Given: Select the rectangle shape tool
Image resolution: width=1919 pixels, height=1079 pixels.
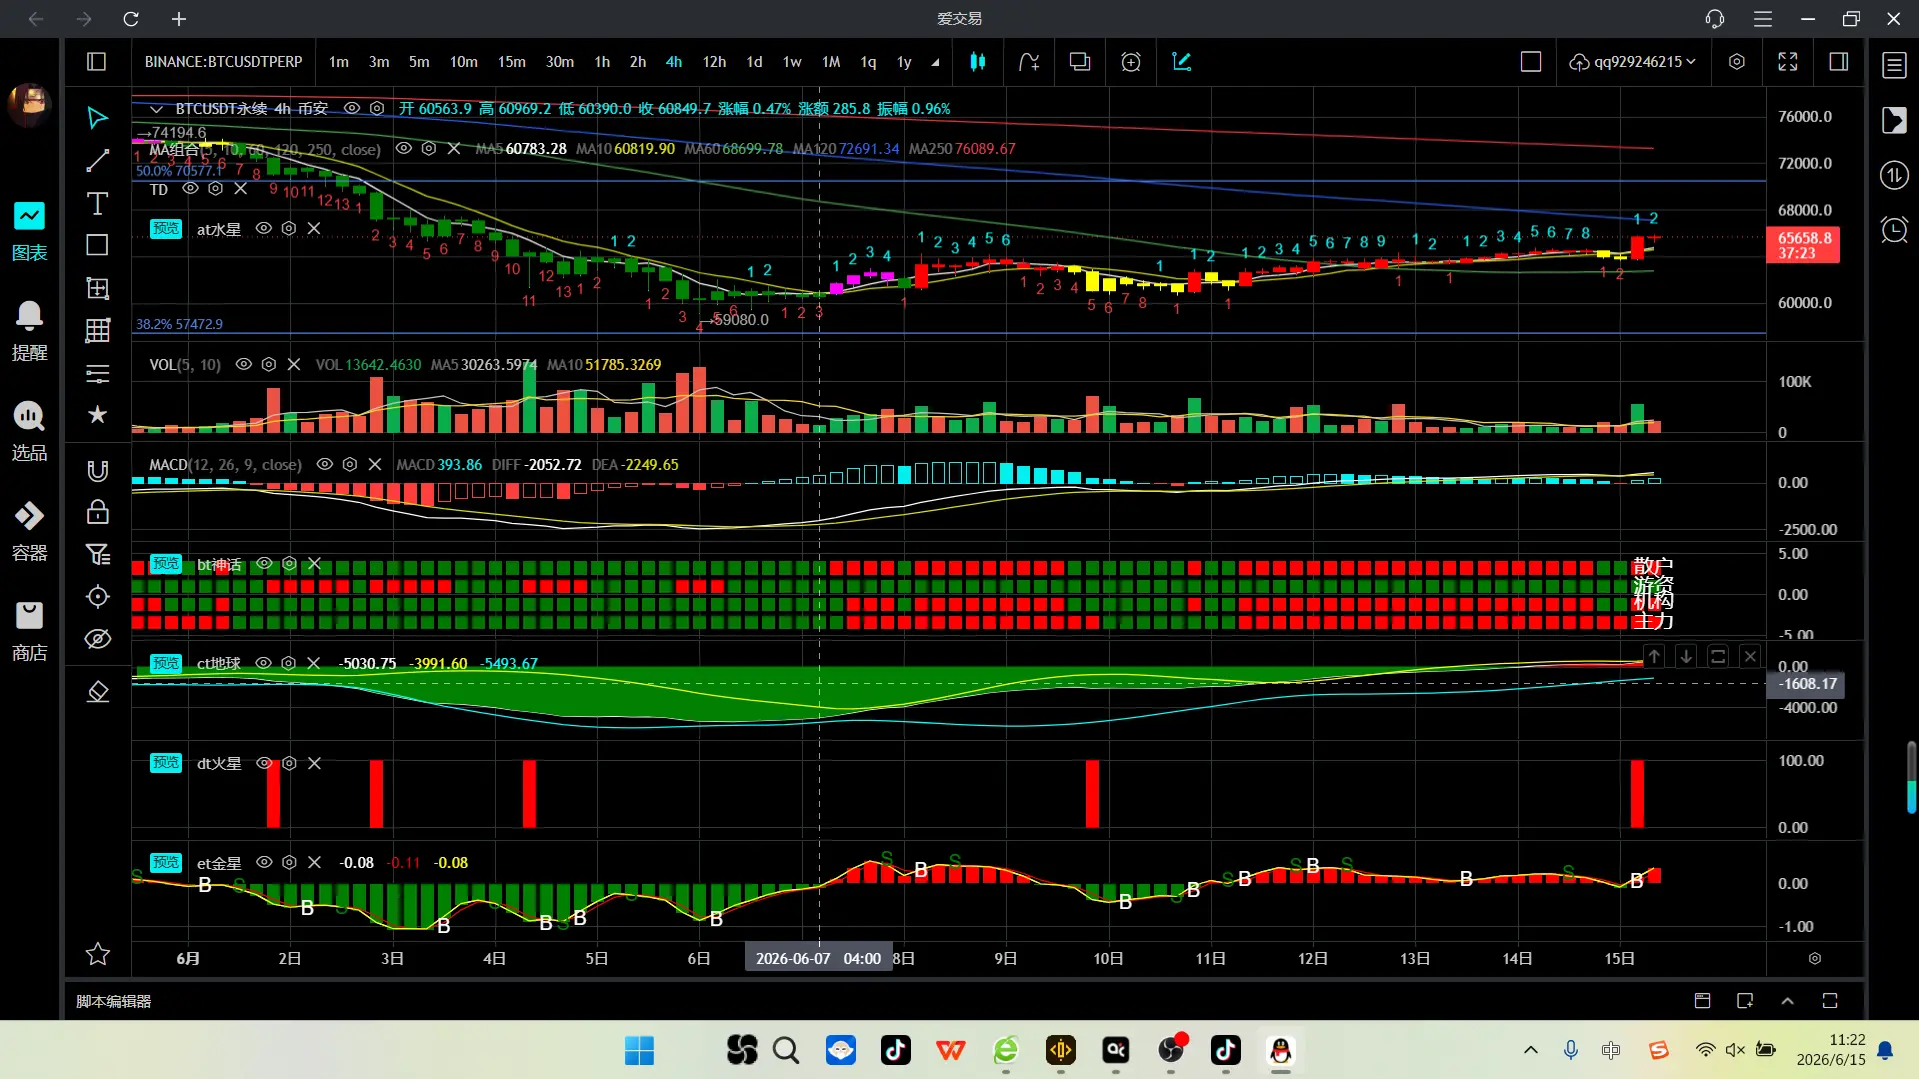Looking at the screenshot, I should tap(97, 245).
